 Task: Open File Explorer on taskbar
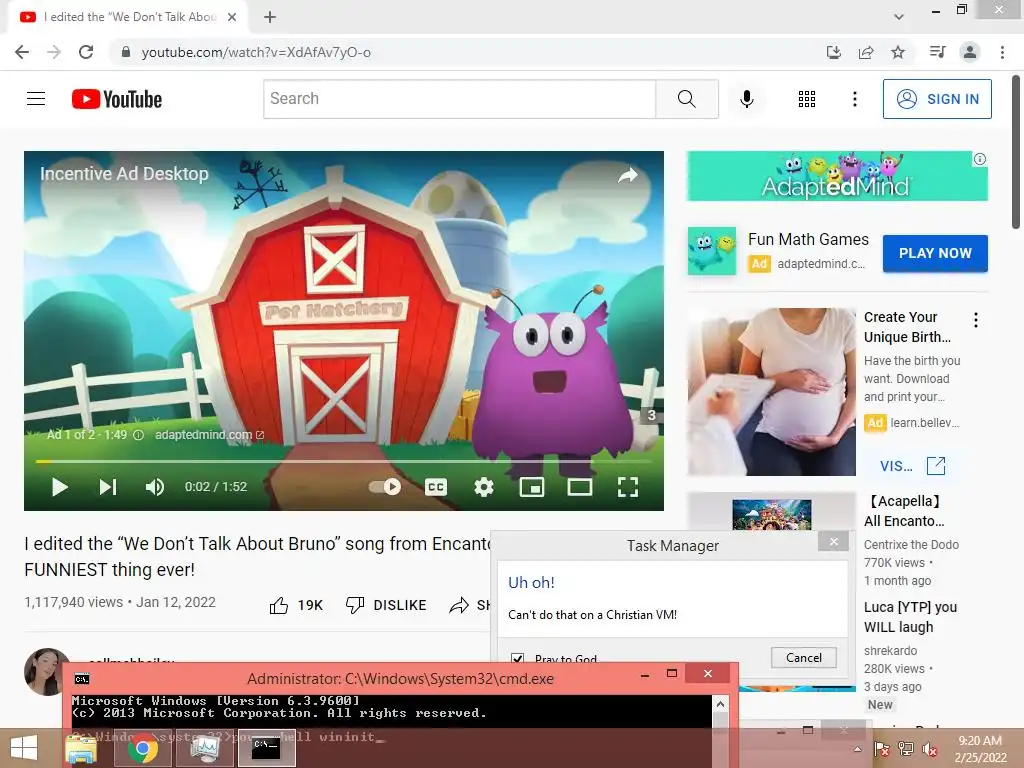point(82,748)
